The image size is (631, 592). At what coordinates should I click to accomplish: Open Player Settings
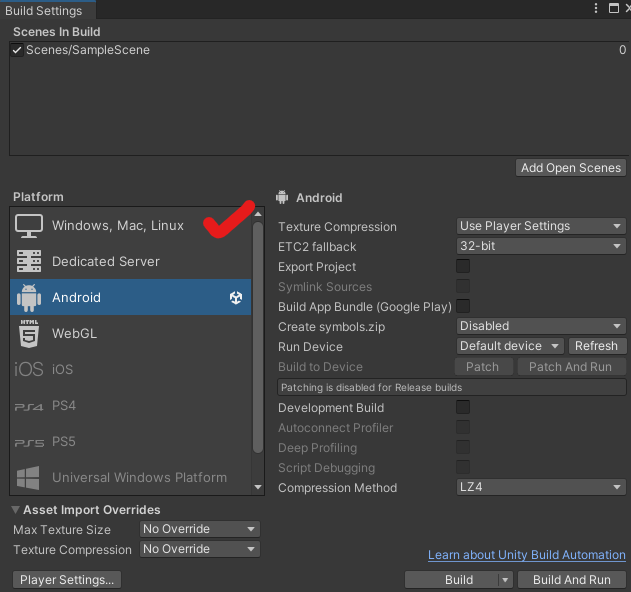point(67,580)
